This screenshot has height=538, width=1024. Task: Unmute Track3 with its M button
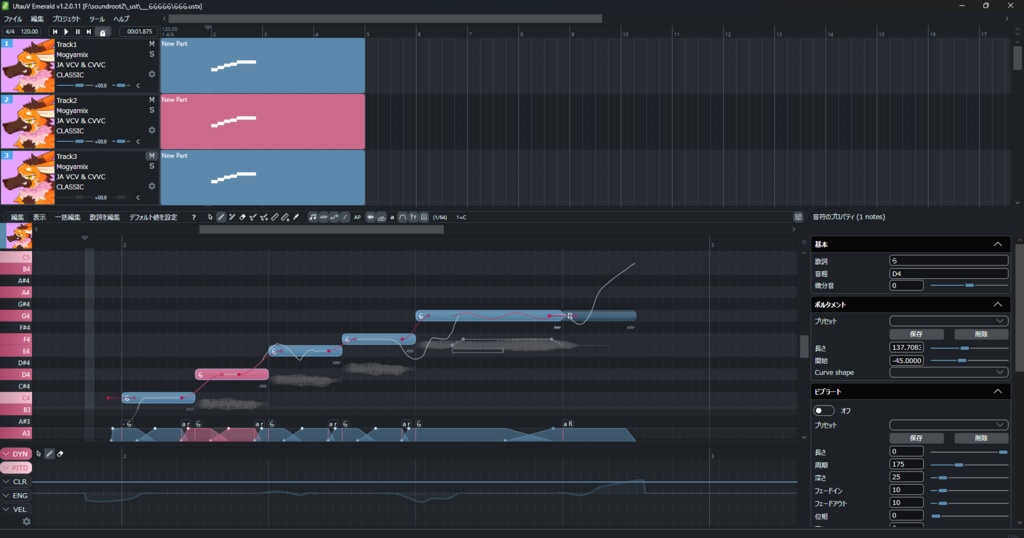click(152, 156)
